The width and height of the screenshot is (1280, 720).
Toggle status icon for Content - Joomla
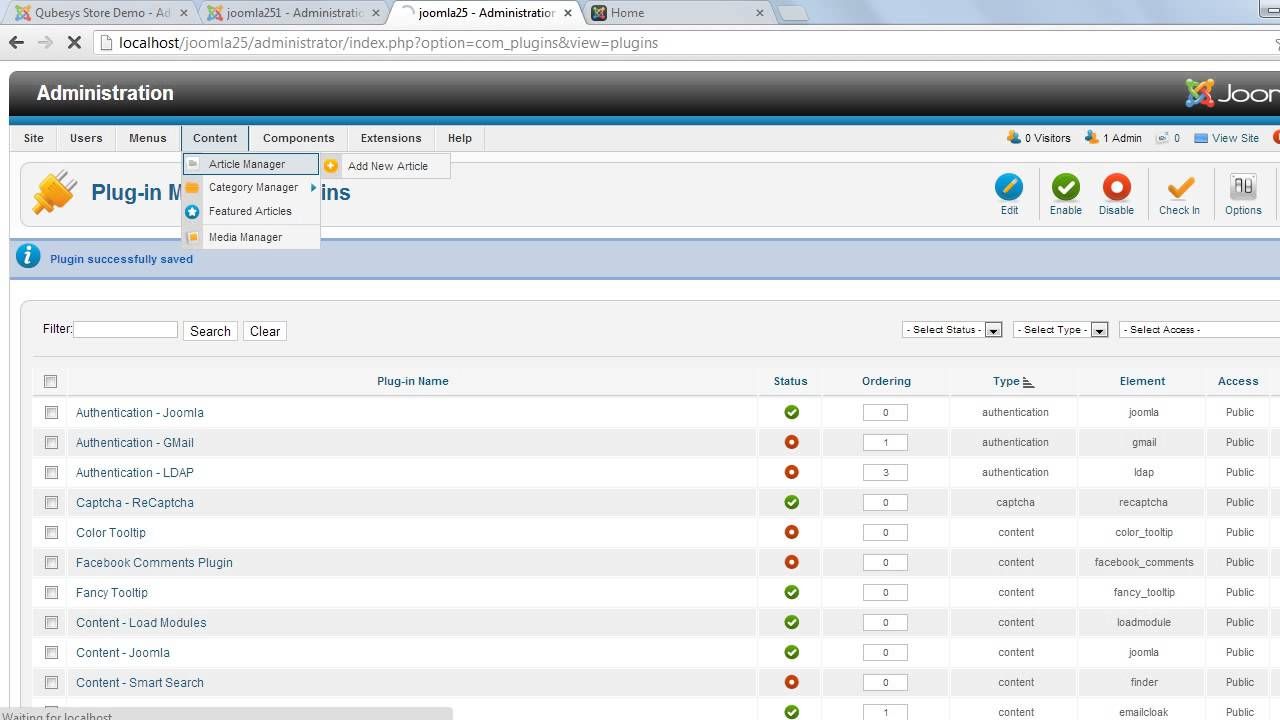(x=791, y=652)
